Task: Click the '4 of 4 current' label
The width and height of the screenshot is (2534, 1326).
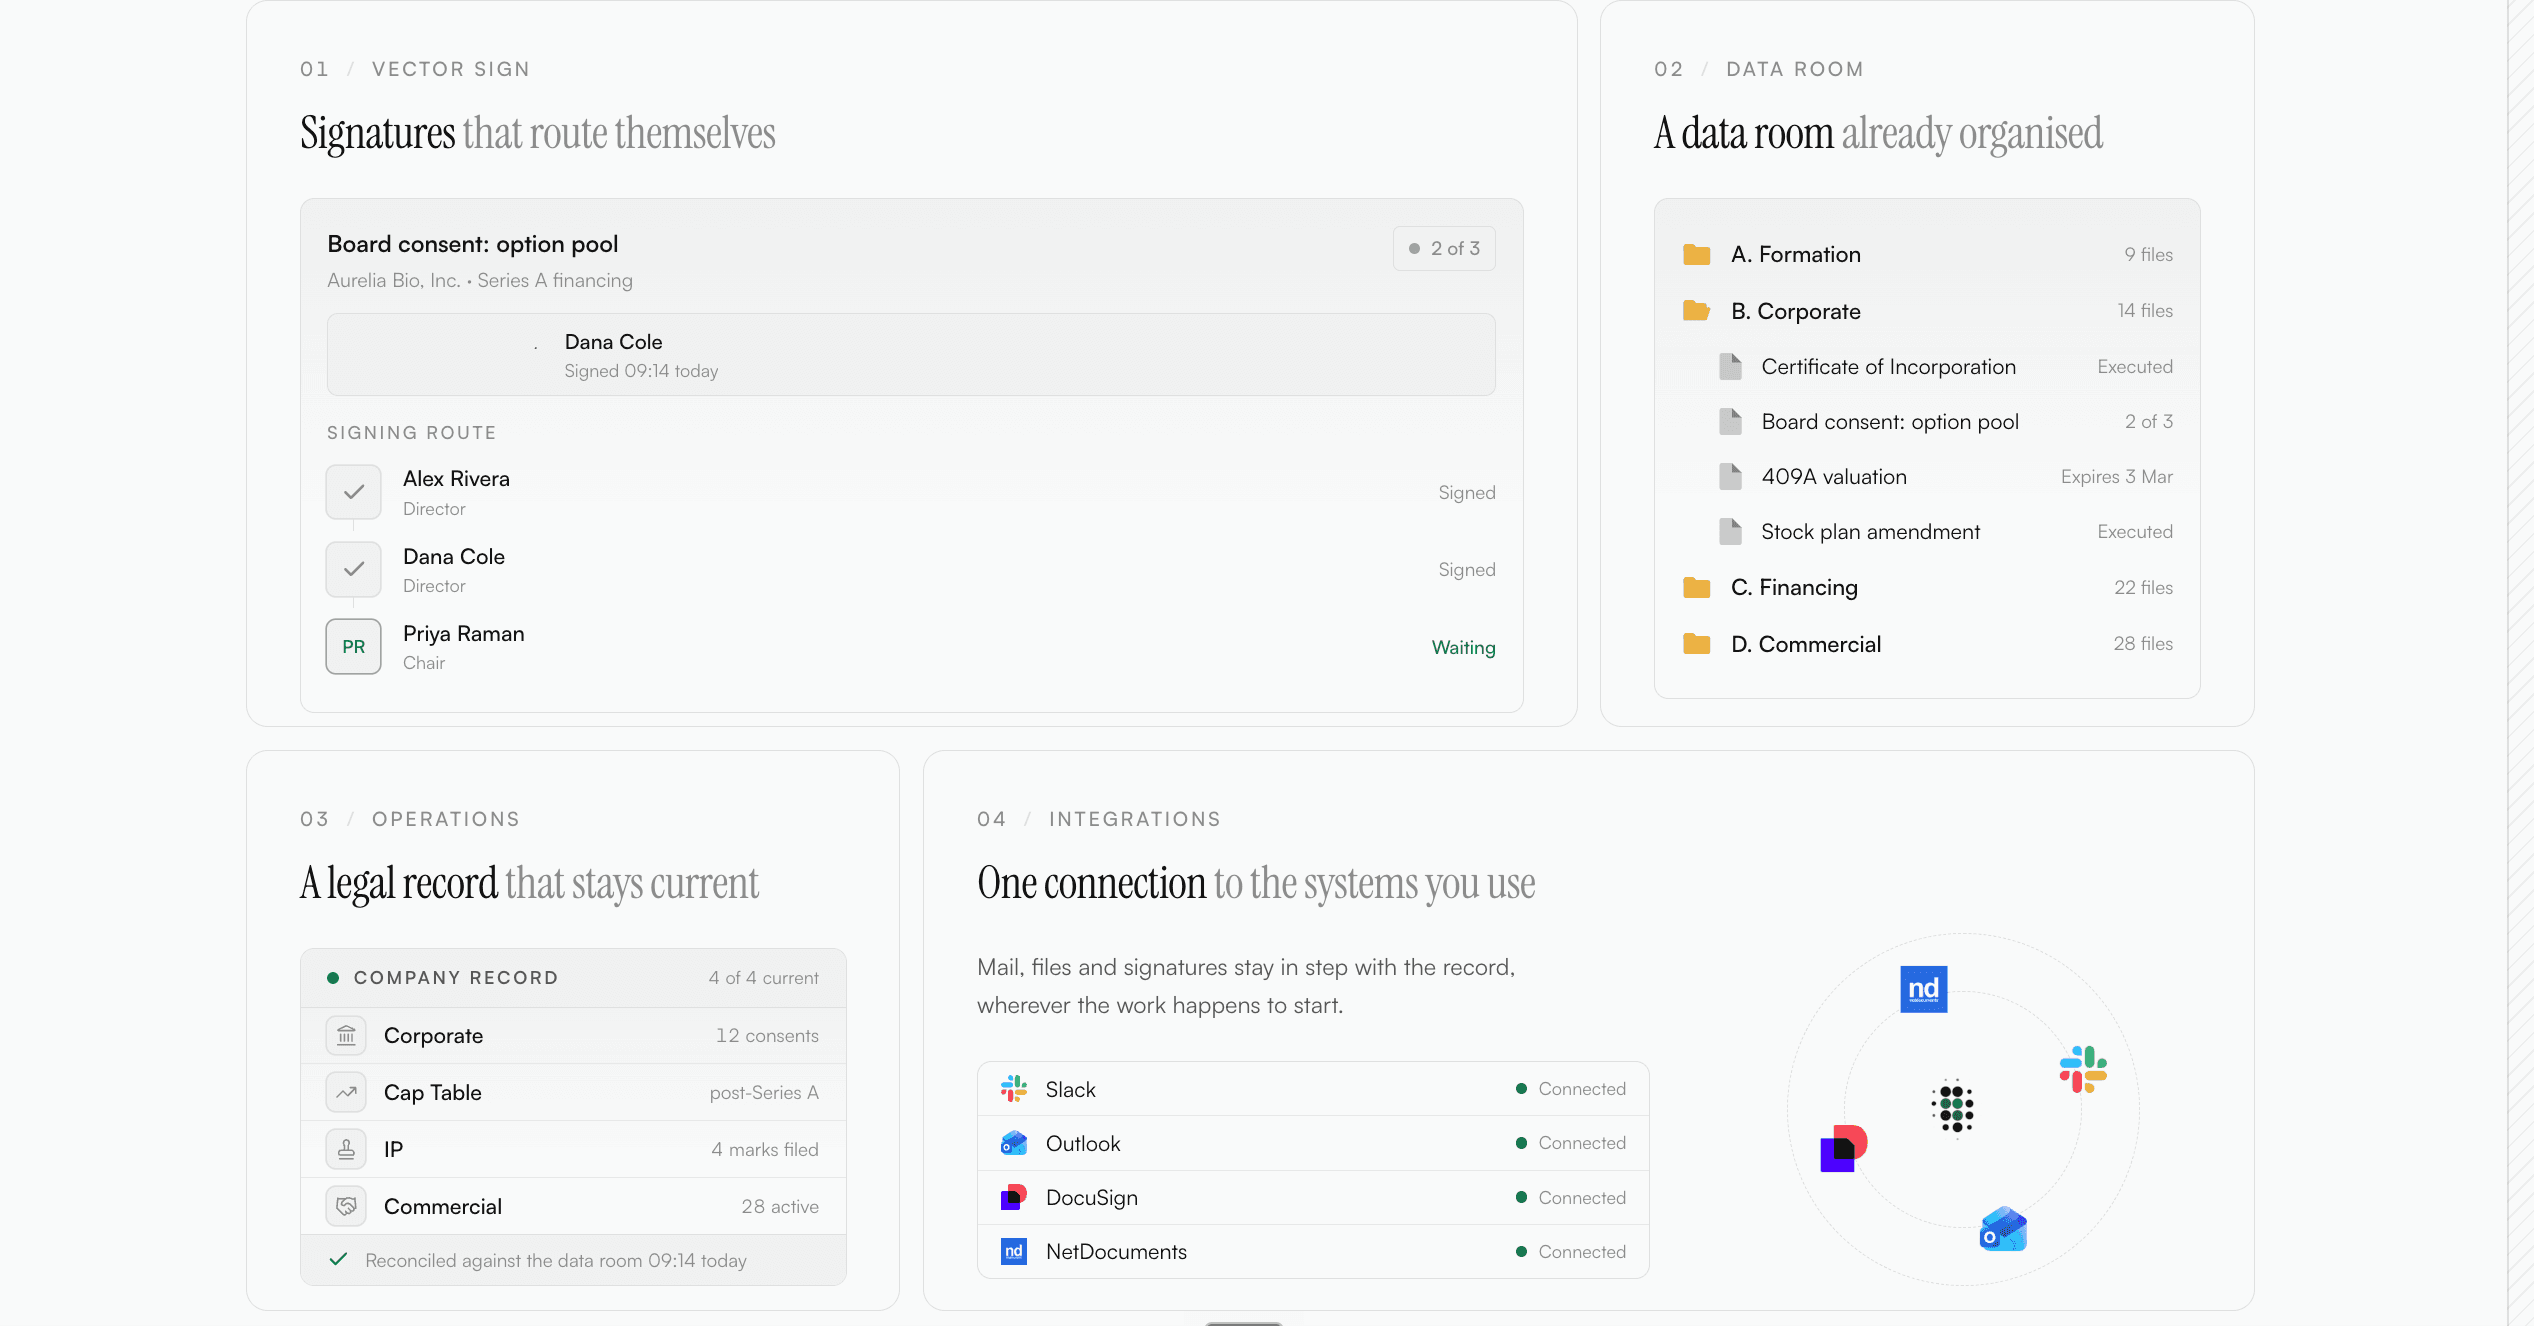Action: [x=763, y=978]
